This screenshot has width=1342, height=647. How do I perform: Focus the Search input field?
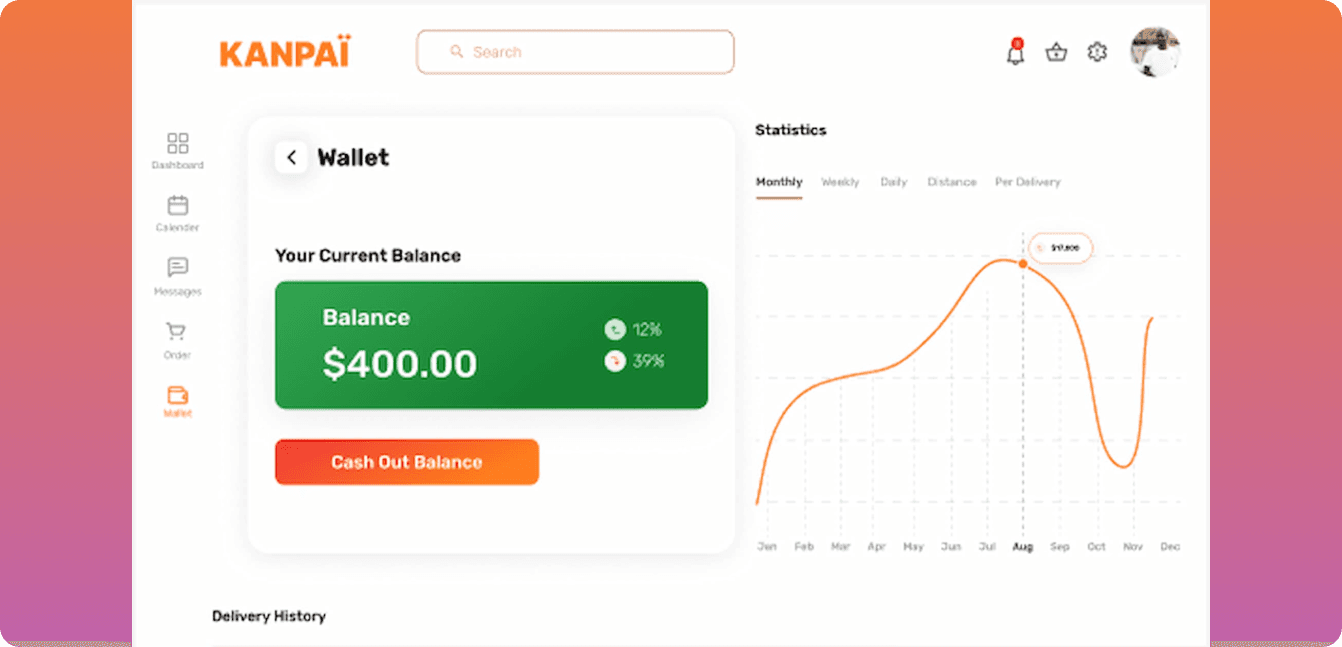[x=575, y=52]
